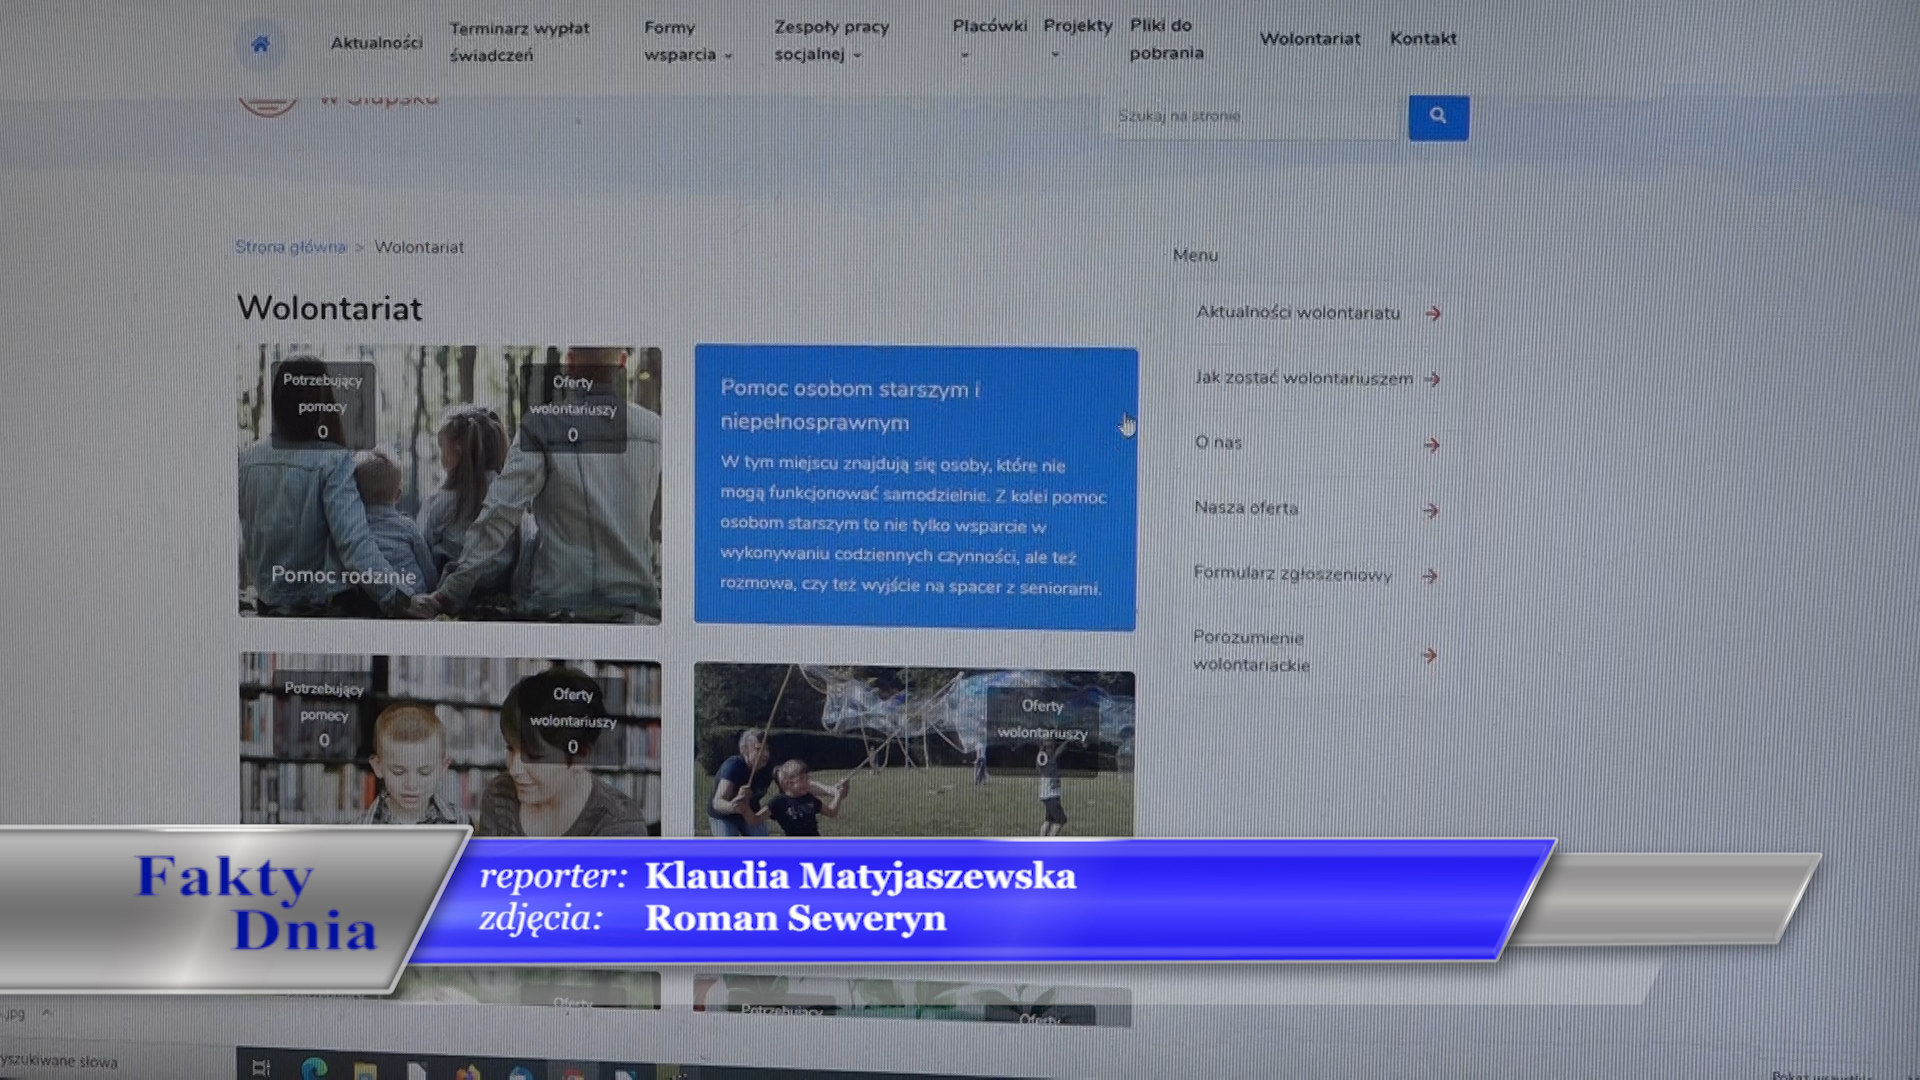Viewport: 1920px width, 1080px height.
Task: Click the blue search magnifier button
Action: [1438, 117]
